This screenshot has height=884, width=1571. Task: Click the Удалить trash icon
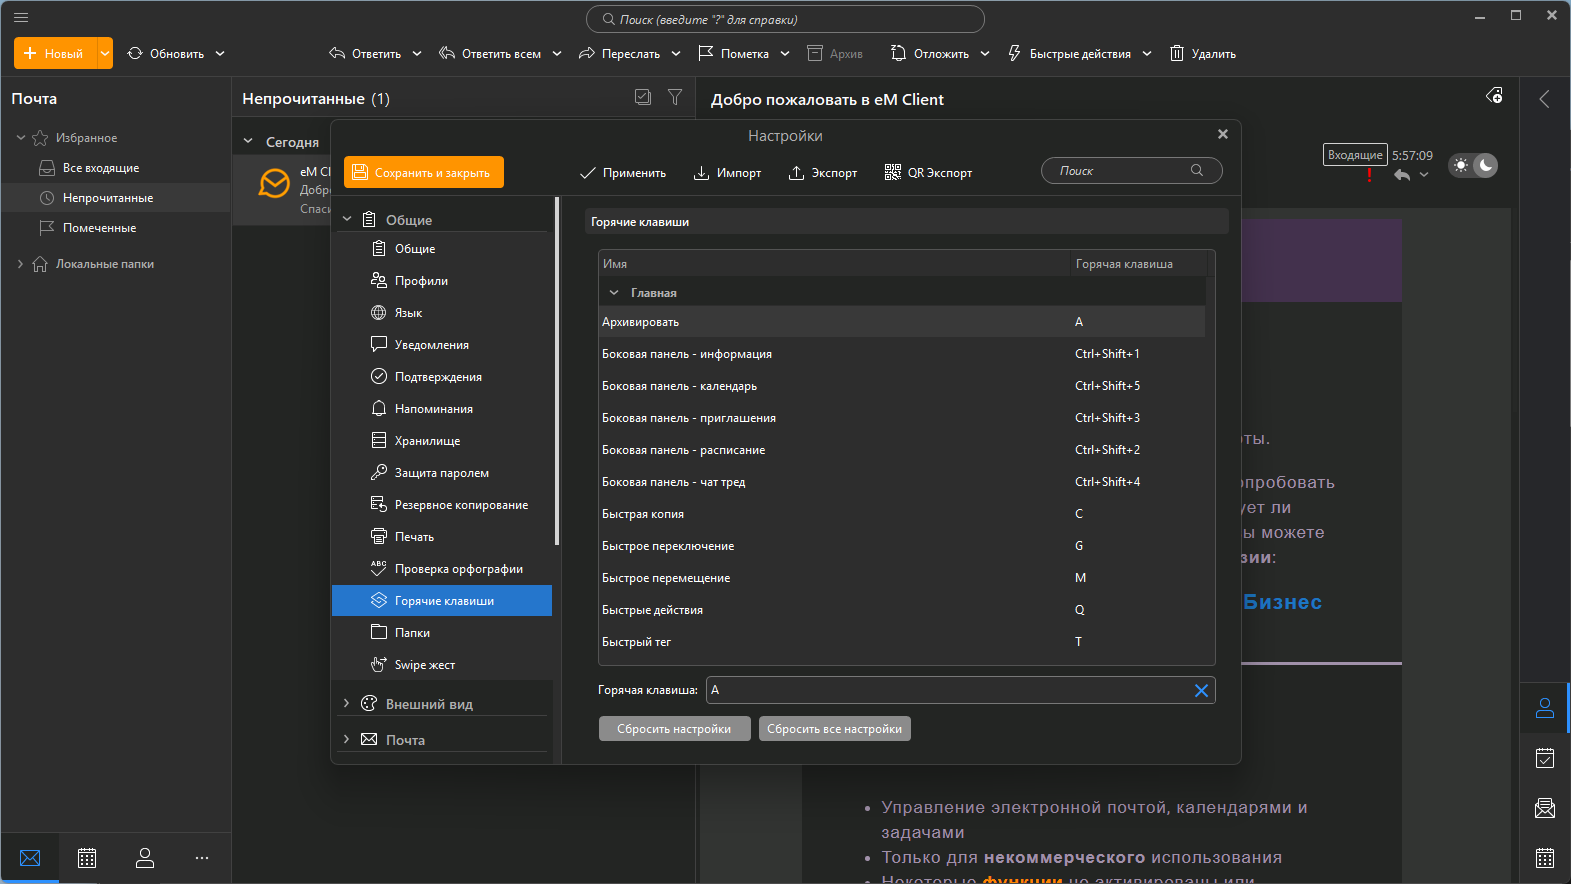pyautogui.click(x=1177, y=53)
